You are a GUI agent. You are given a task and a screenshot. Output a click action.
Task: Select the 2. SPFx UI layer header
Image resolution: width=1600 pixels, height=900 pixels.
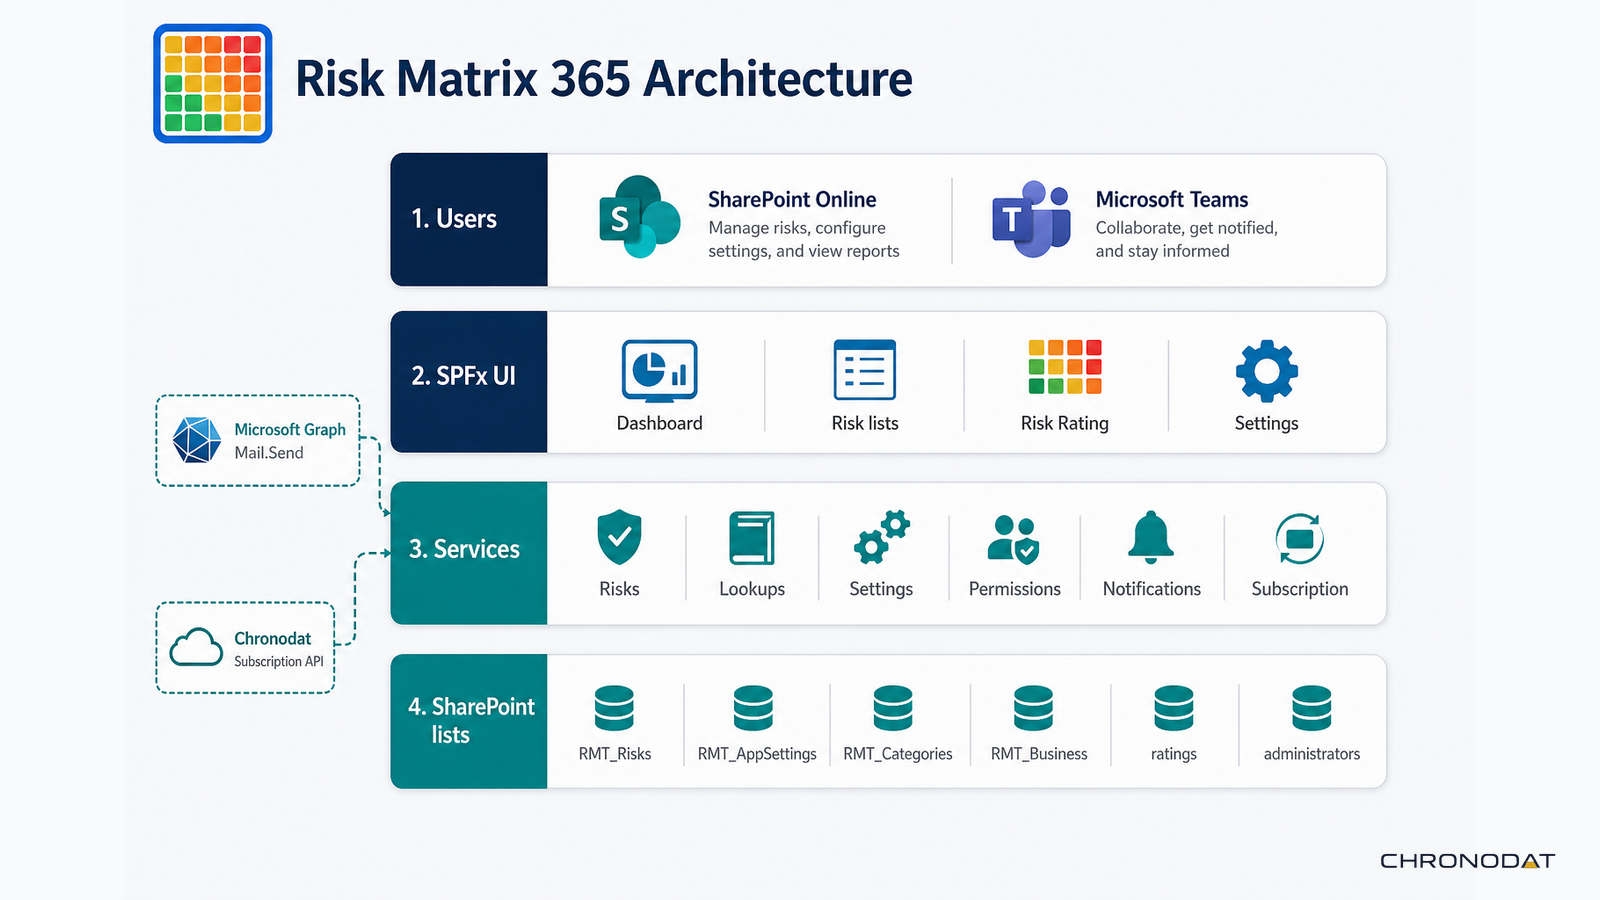(469, 382)
